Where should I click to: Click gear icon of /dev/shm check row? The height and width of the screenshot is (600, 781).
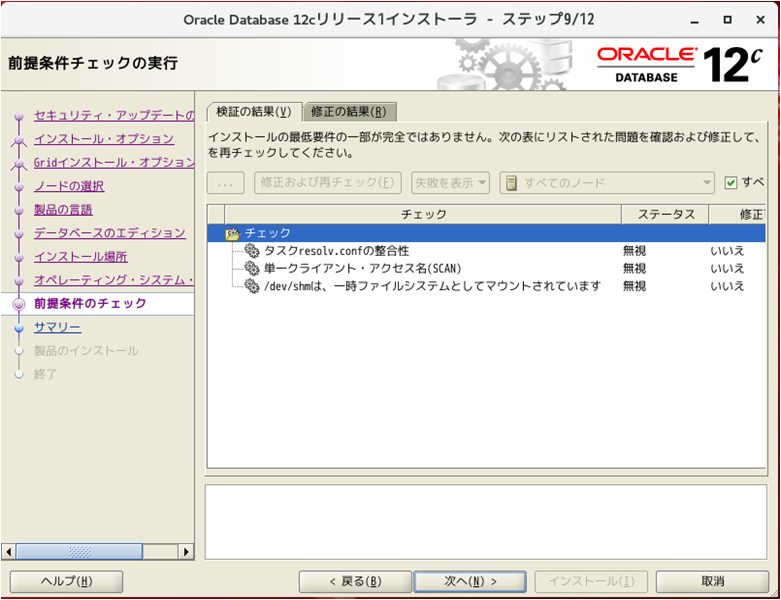click(252, 286)
